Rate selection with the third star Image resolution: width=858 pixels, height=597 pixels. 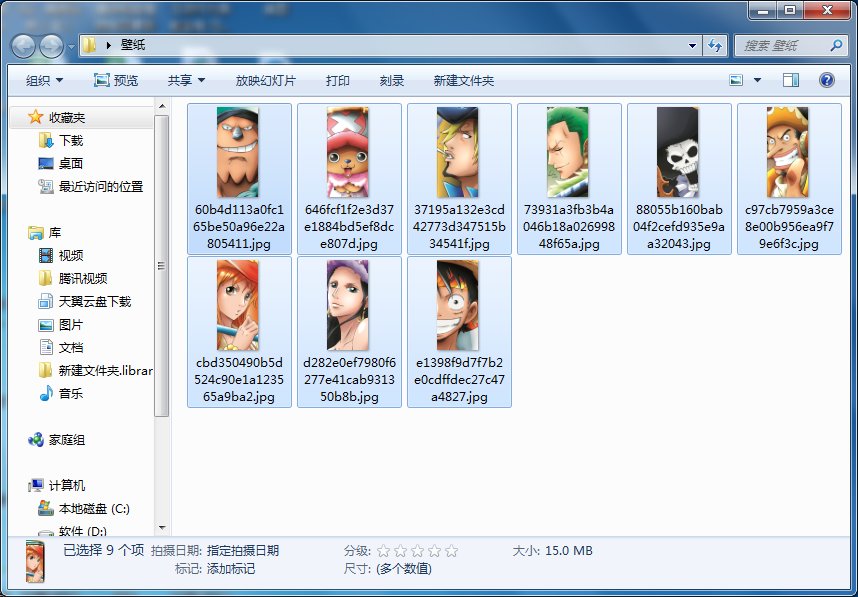(418, 550)
